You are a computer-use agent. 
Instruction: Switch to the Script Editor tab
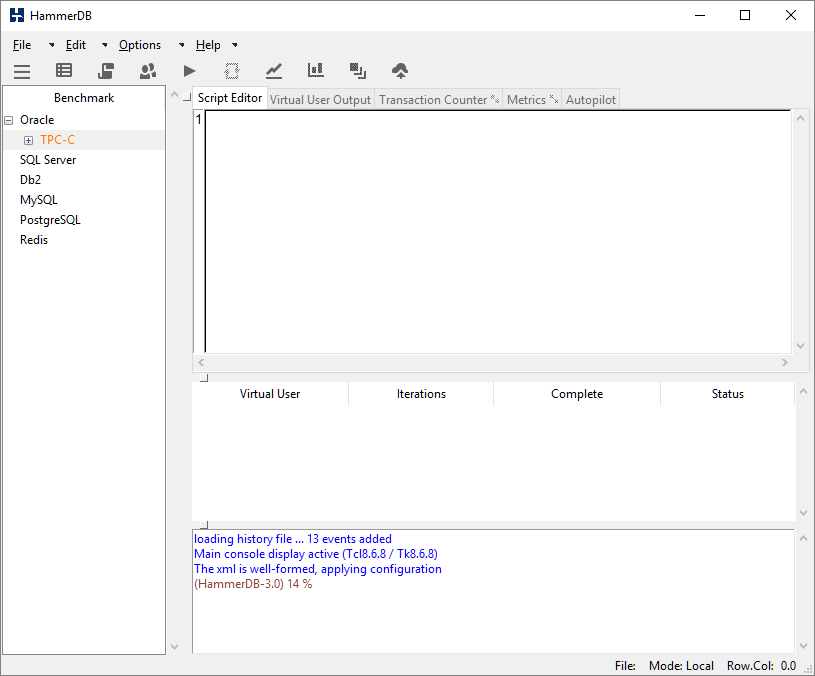coord(230,98)
